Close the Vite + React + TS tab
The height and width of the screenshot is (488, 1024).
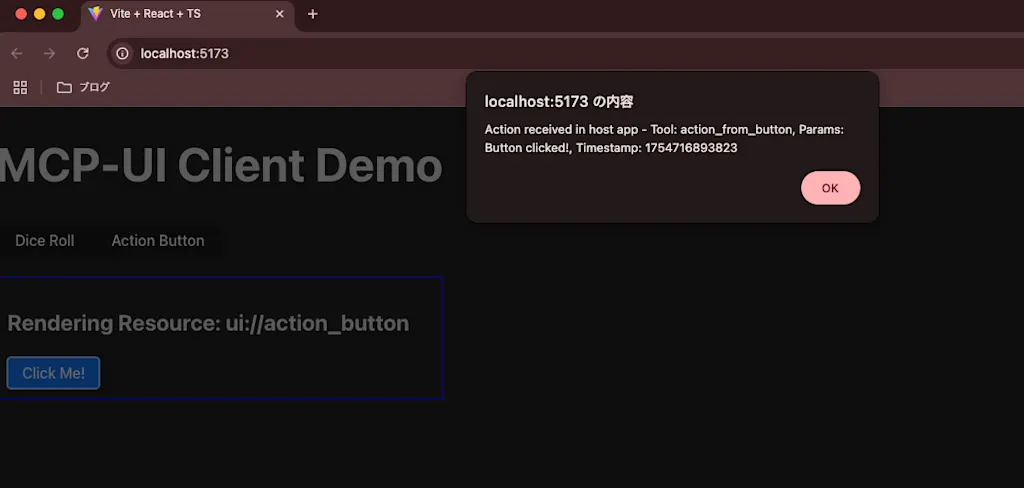(x=280, y=14)
